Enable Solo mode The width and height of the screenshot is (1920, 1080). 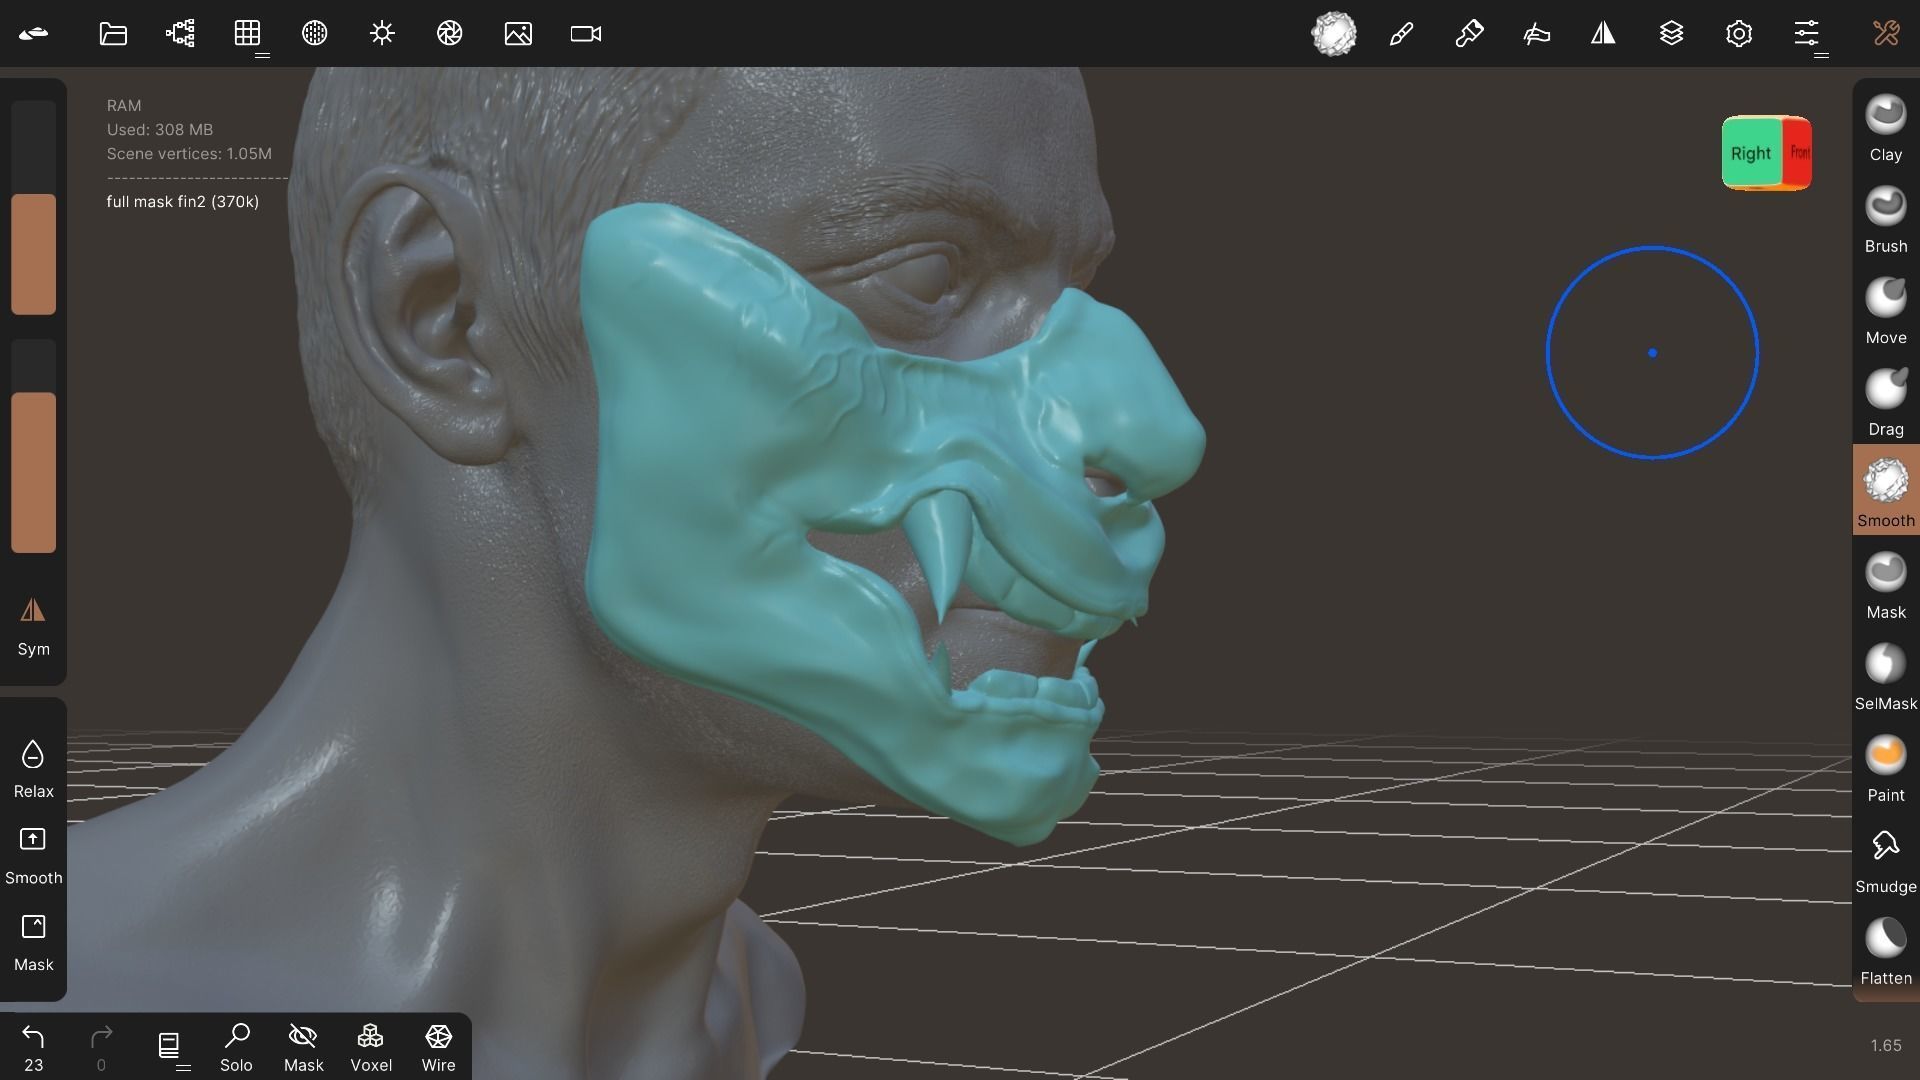(x=236, y=1045)
